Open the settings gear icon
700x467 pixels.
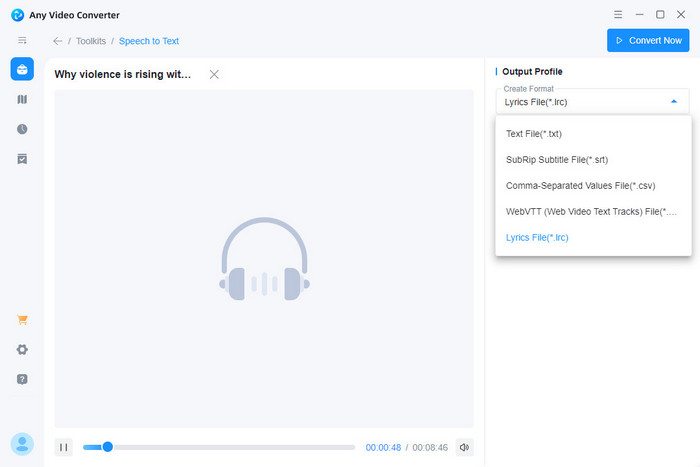pos(22,349)
